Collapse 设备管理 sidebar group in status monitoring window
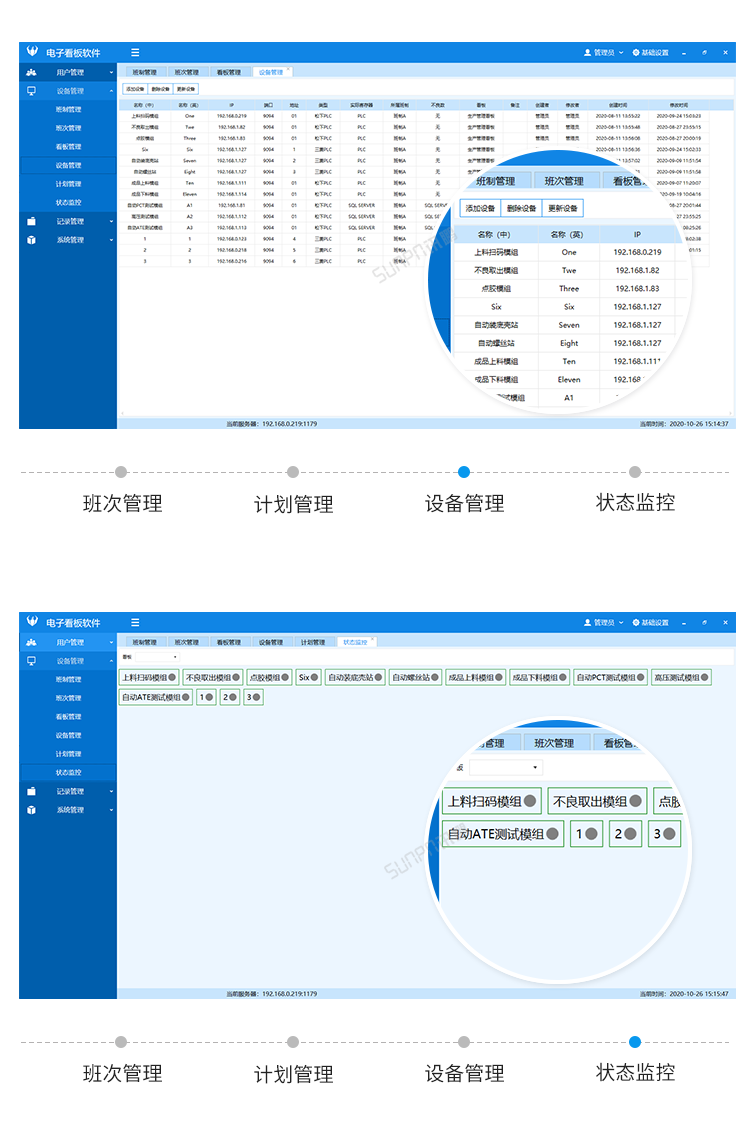 (111, 661)
